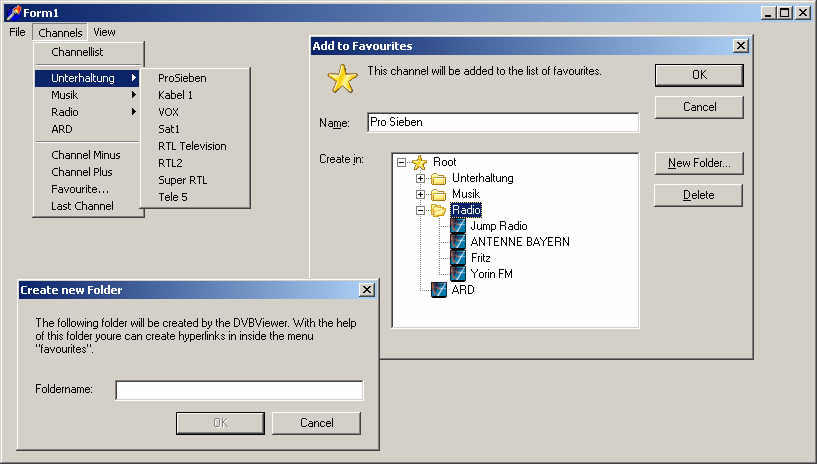The height and width of the screenshot is (464, 817).
Task: Select the Root label in the tree
Action: [x=444, y=162]
